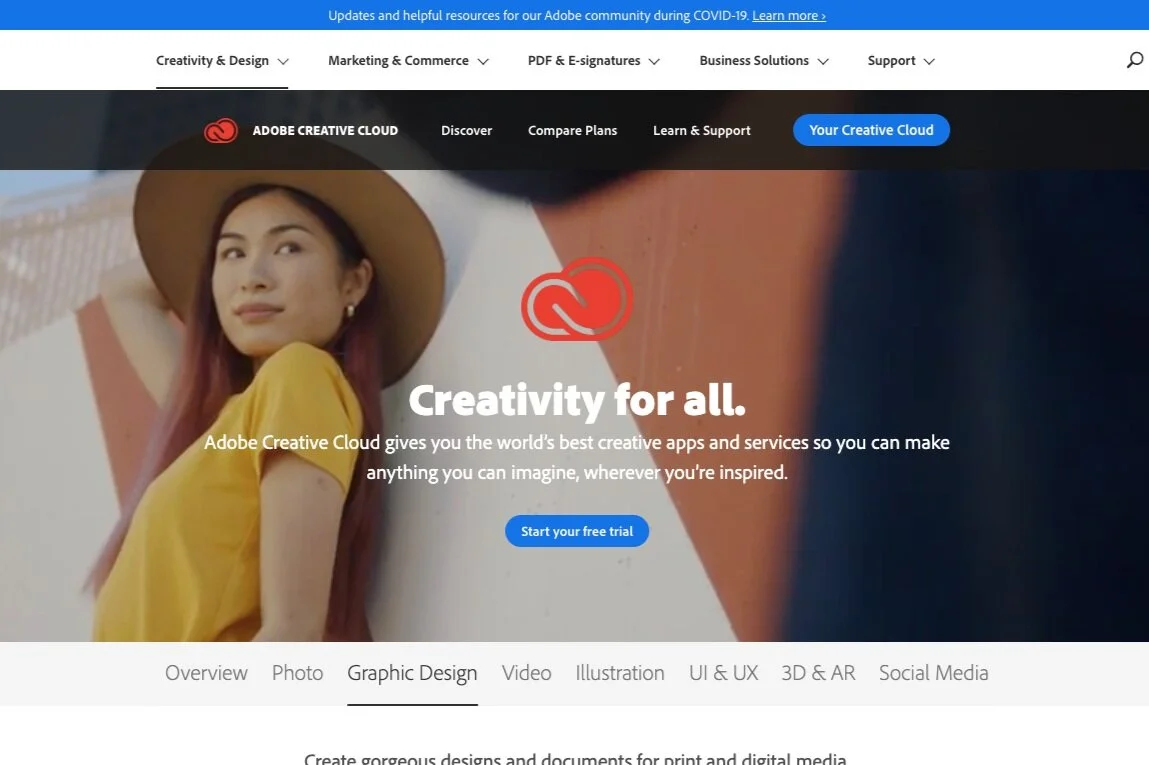Go to the Discover page
Image resolution: width=1149 pixels, height=765 pixels.
click(466, 130)
